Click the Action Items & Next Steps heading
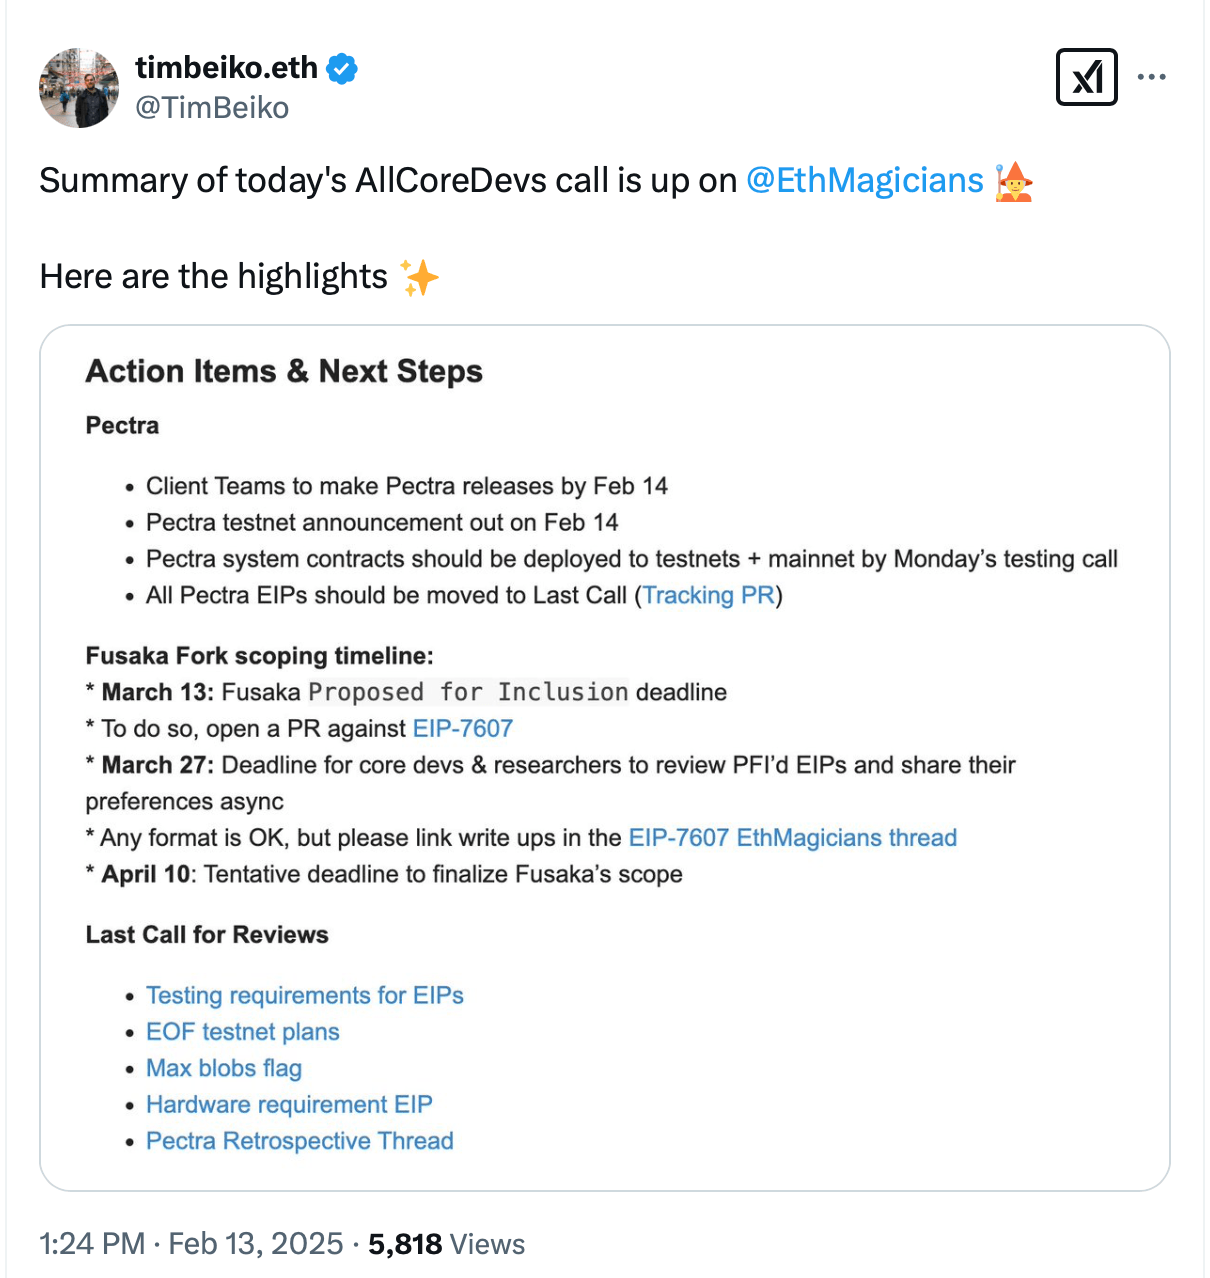Viewport: 1210px width, 1278px height. click(x=284, y=371)
